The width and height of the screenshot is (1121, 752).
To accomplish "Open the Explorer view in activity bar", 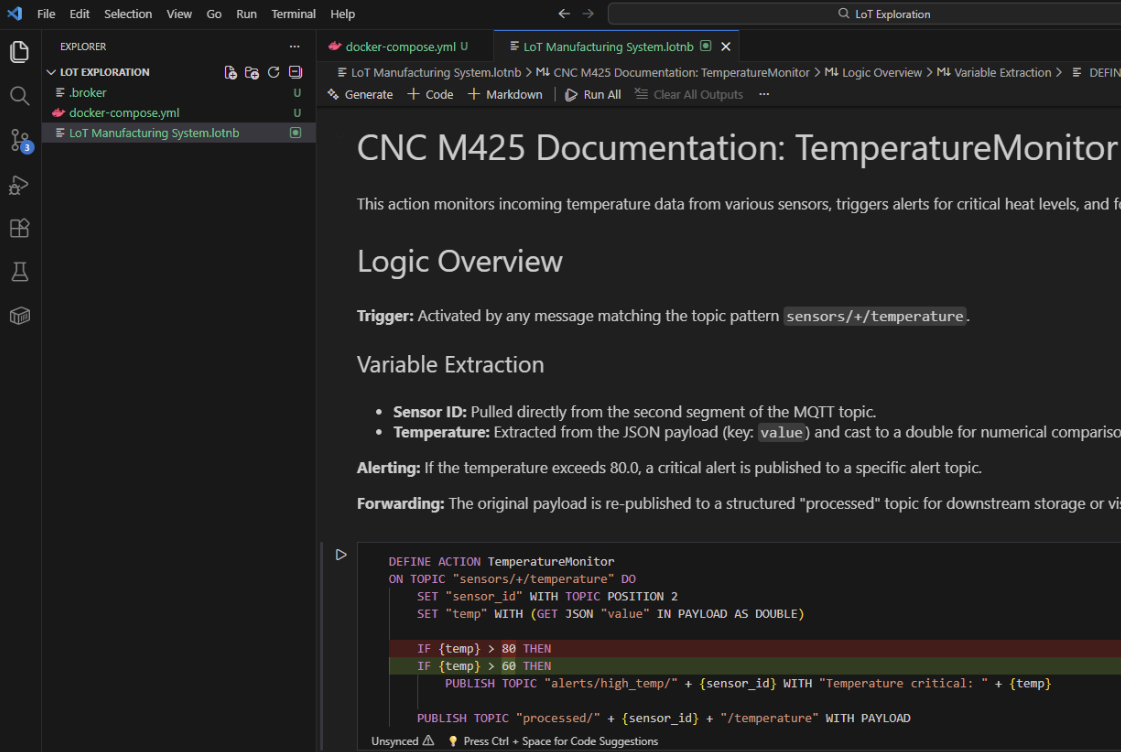I will point(20,52).
